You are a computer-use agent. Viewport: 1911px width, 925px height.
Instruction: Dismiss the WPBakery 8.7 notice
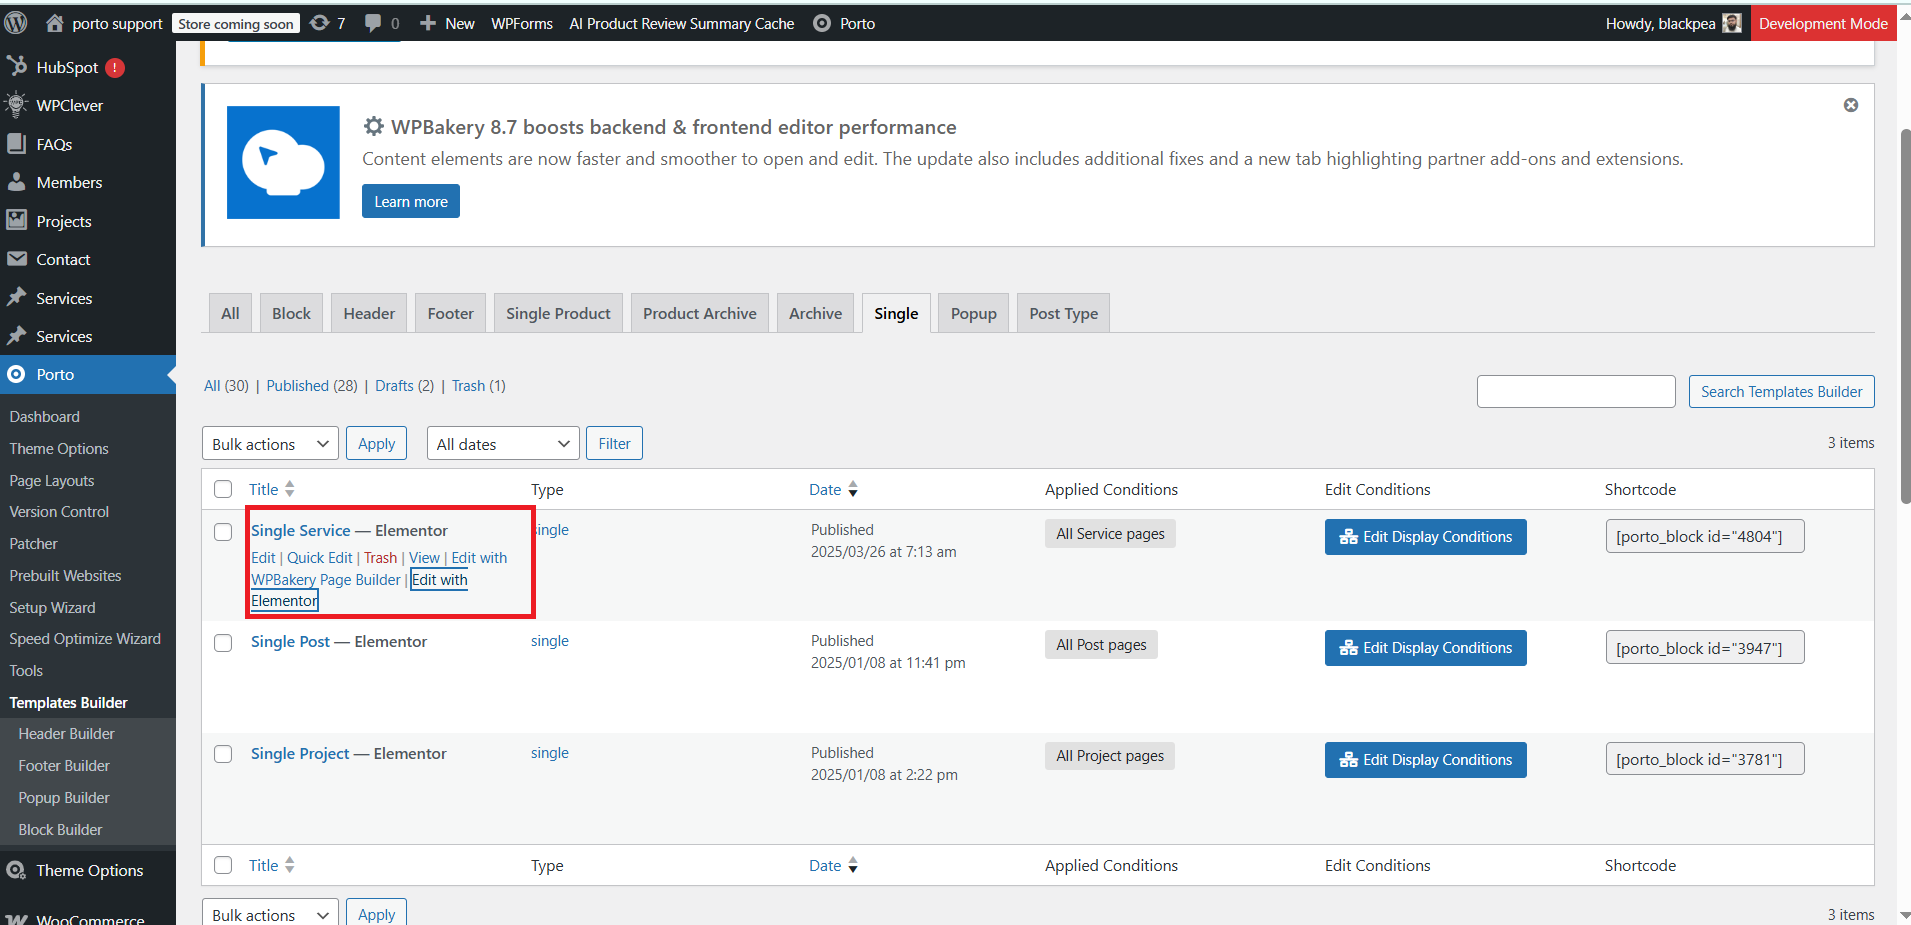[x=1851, y=105]
